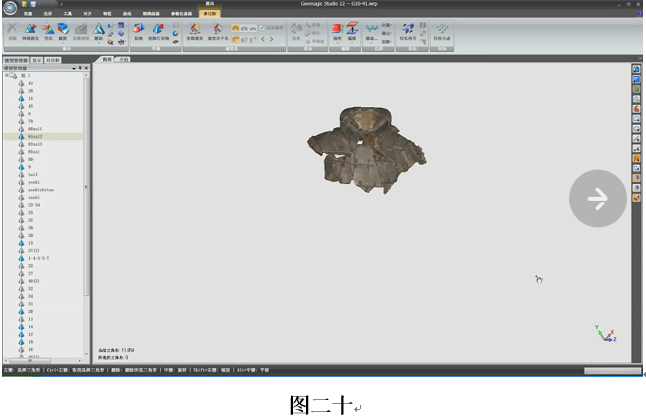Select the 简化 (Simplify) ribbon icon
This screenshot has width=646, height=420.
48,30
